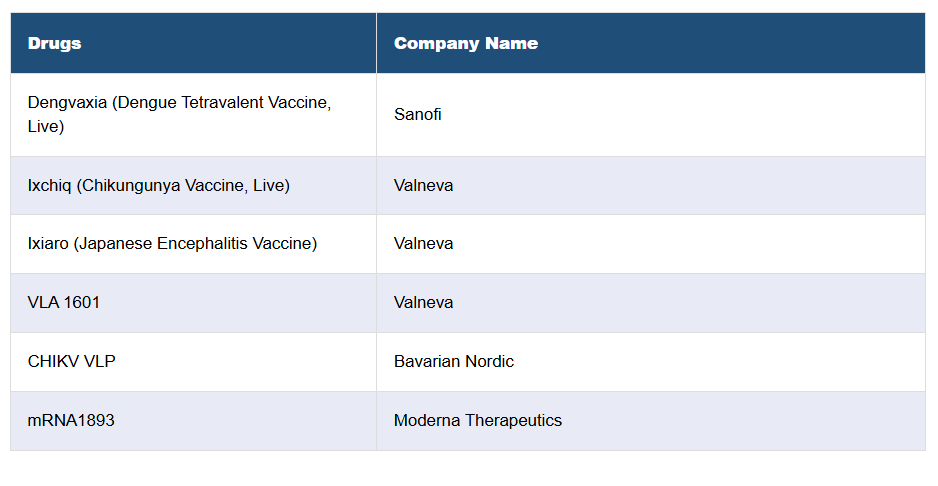This screenshot has height=486, width=938.
Task: Click the Bavarian Nordic company cell
Action: click(x=453, y=361)
